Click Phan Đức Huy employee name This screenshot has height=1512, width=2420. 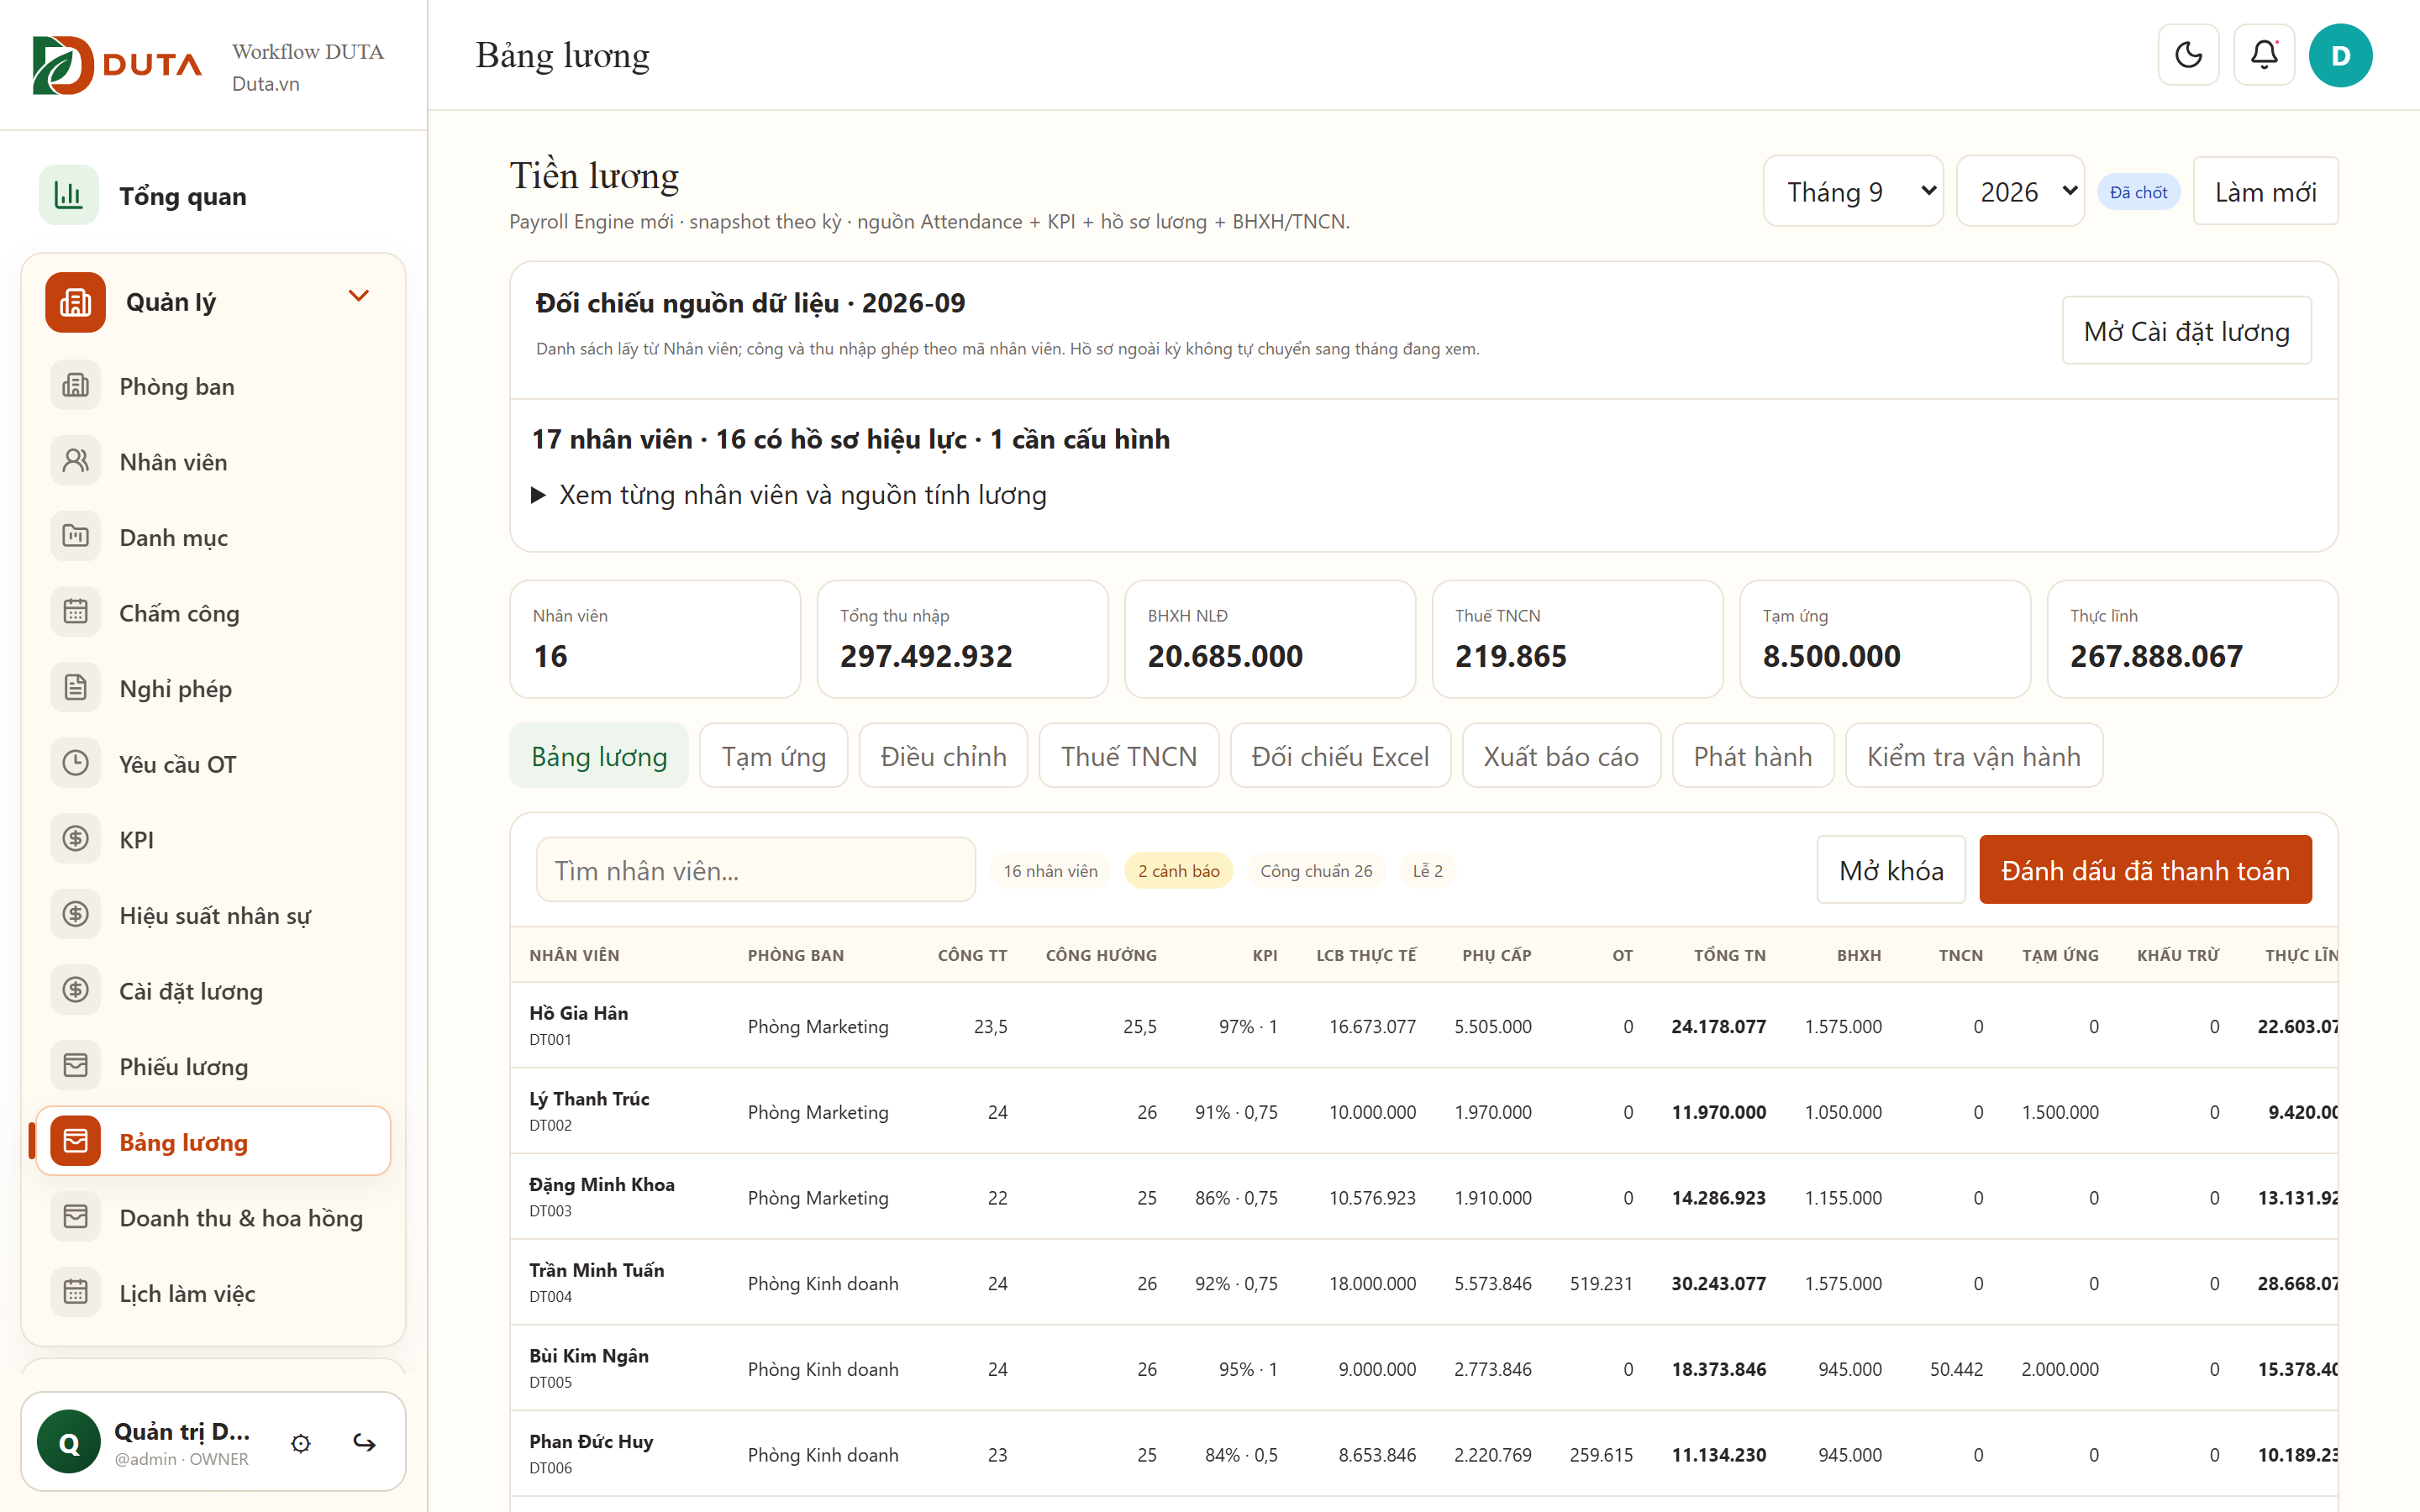coord(591,1441)
